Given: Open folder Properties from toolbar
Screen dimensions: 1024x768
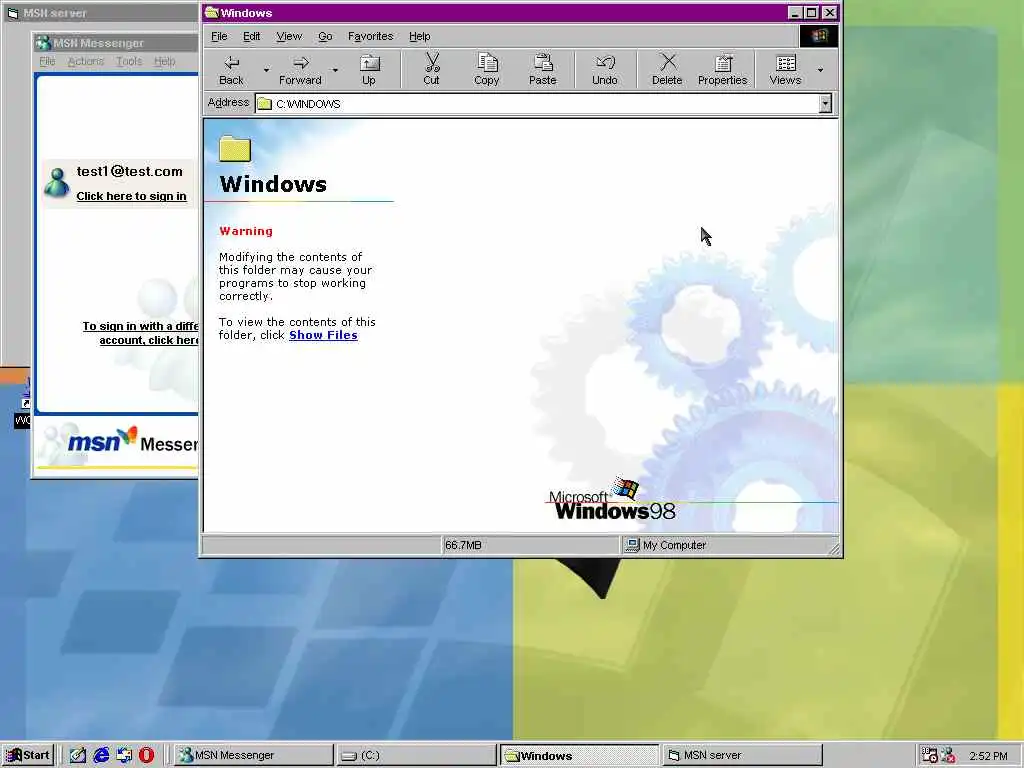Looking at the screenshot, I should click(722, 70).
